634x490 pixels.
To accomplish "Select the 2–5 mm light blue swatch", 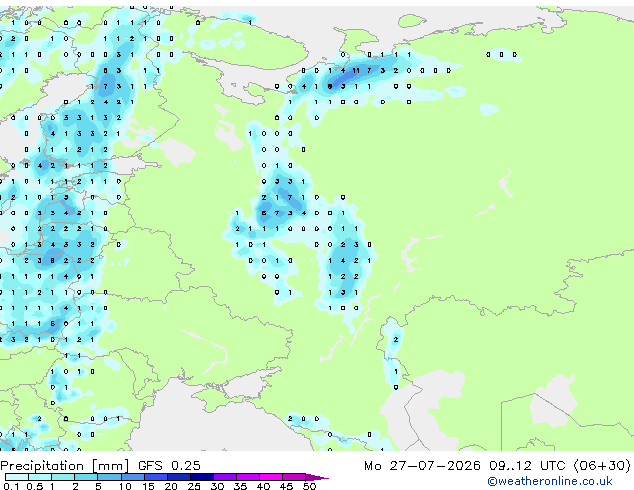I will (x=86, y=477).
